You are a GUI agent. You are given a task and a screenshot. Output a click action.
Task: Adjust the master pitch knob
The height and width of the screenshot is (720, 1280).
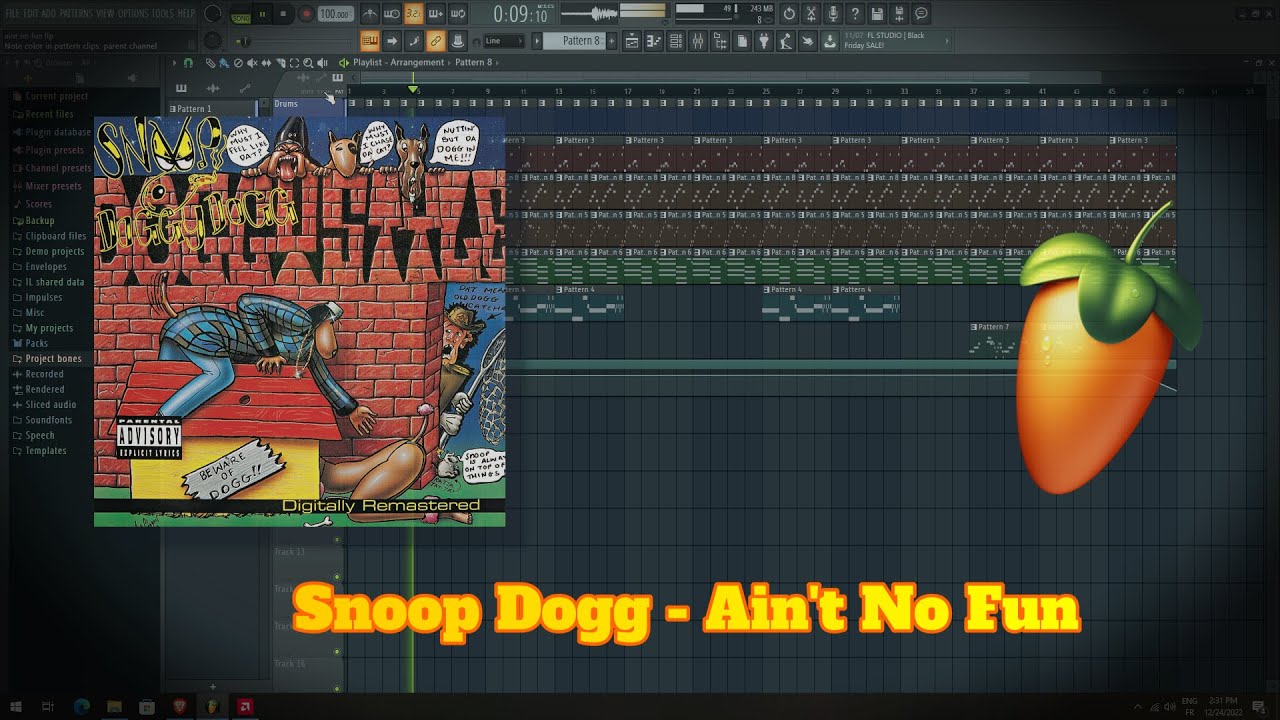[212, 41]
